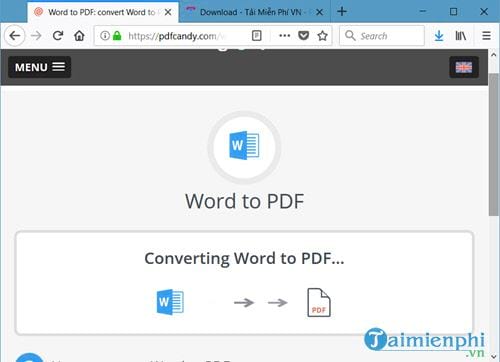
Task: Show site information icon in address bar
Action: [x=105, y=36]
